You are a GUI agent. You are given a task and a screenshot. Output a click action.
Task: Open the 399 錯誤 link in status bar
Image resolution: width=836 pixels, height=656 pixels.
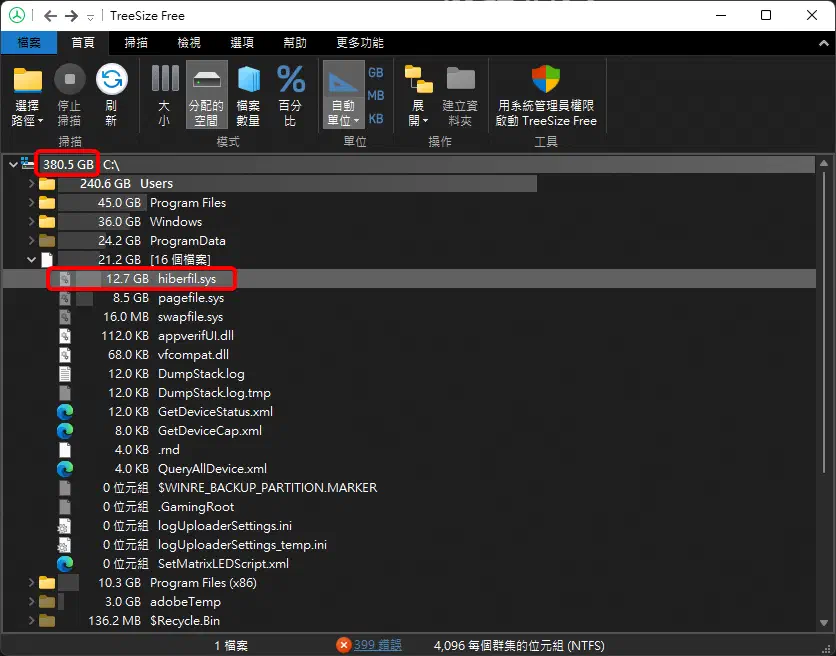click(x=378, y=645)
